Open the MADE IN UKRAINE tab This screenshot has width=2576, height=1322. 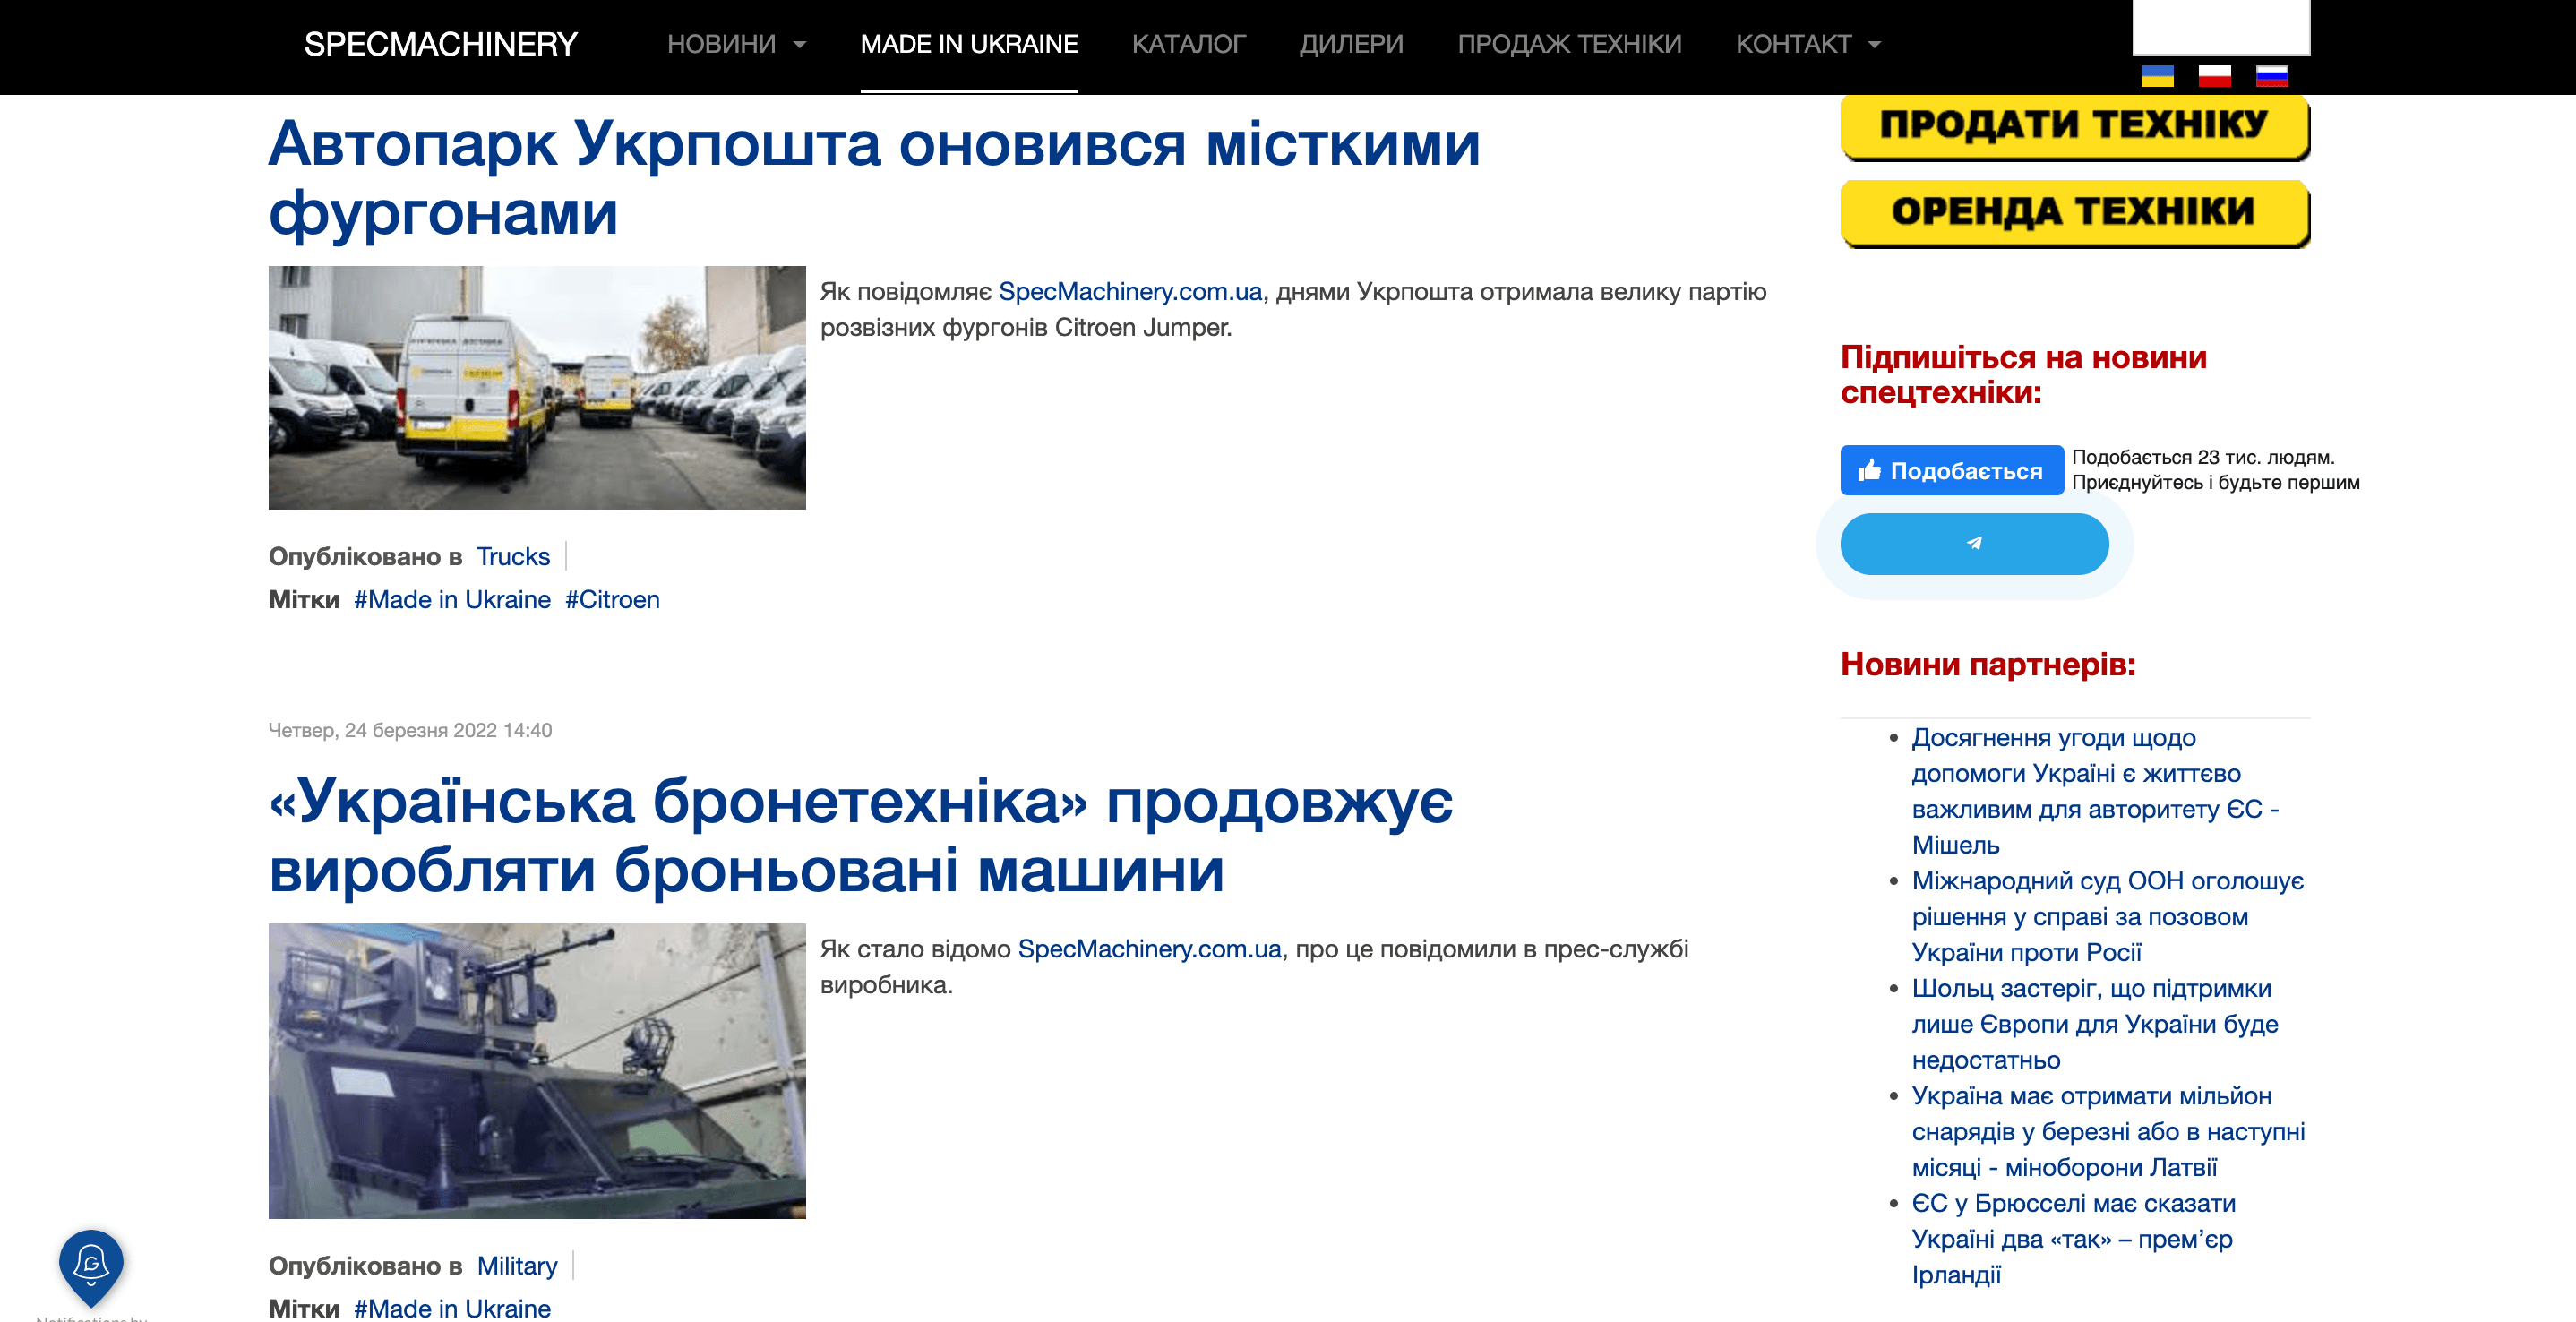[969, 44]
